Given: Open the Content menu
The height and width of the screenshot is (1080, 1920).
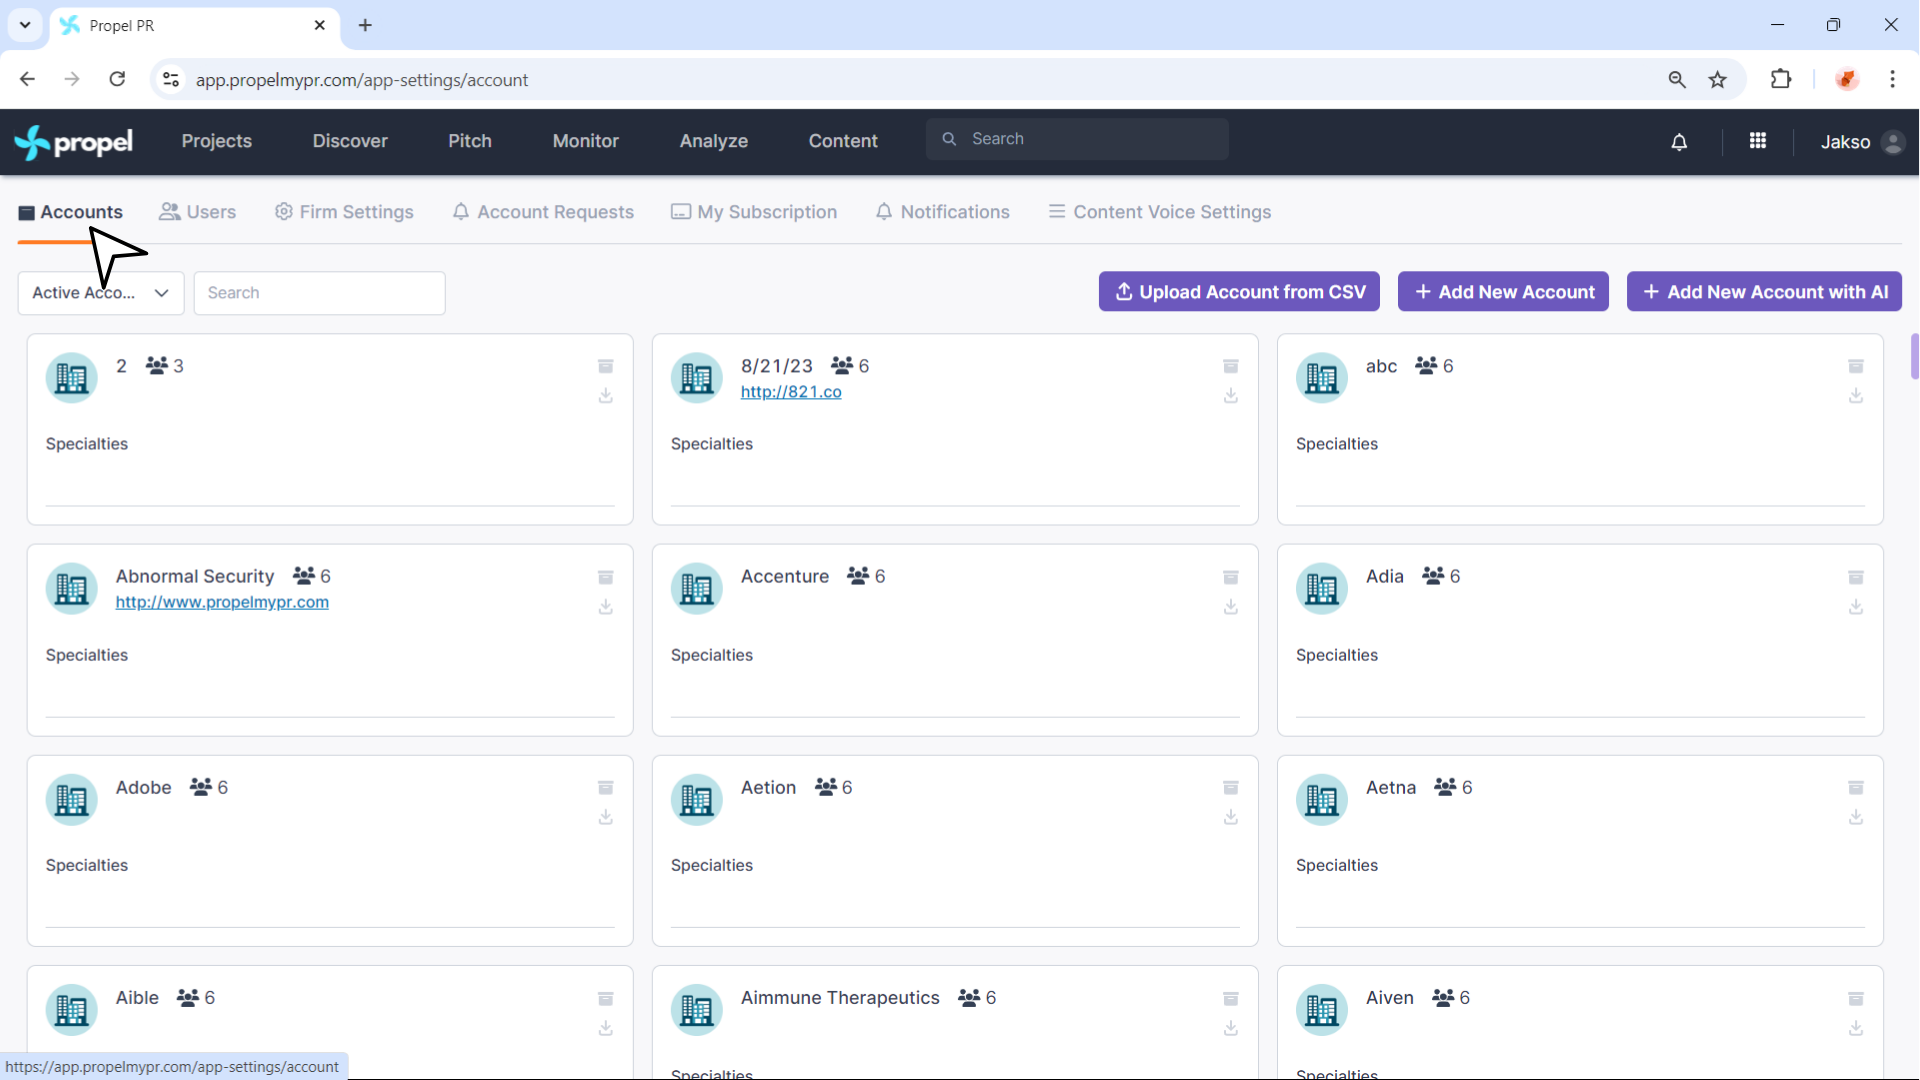Looking at the screenshot, I should (x=843, y=141).
